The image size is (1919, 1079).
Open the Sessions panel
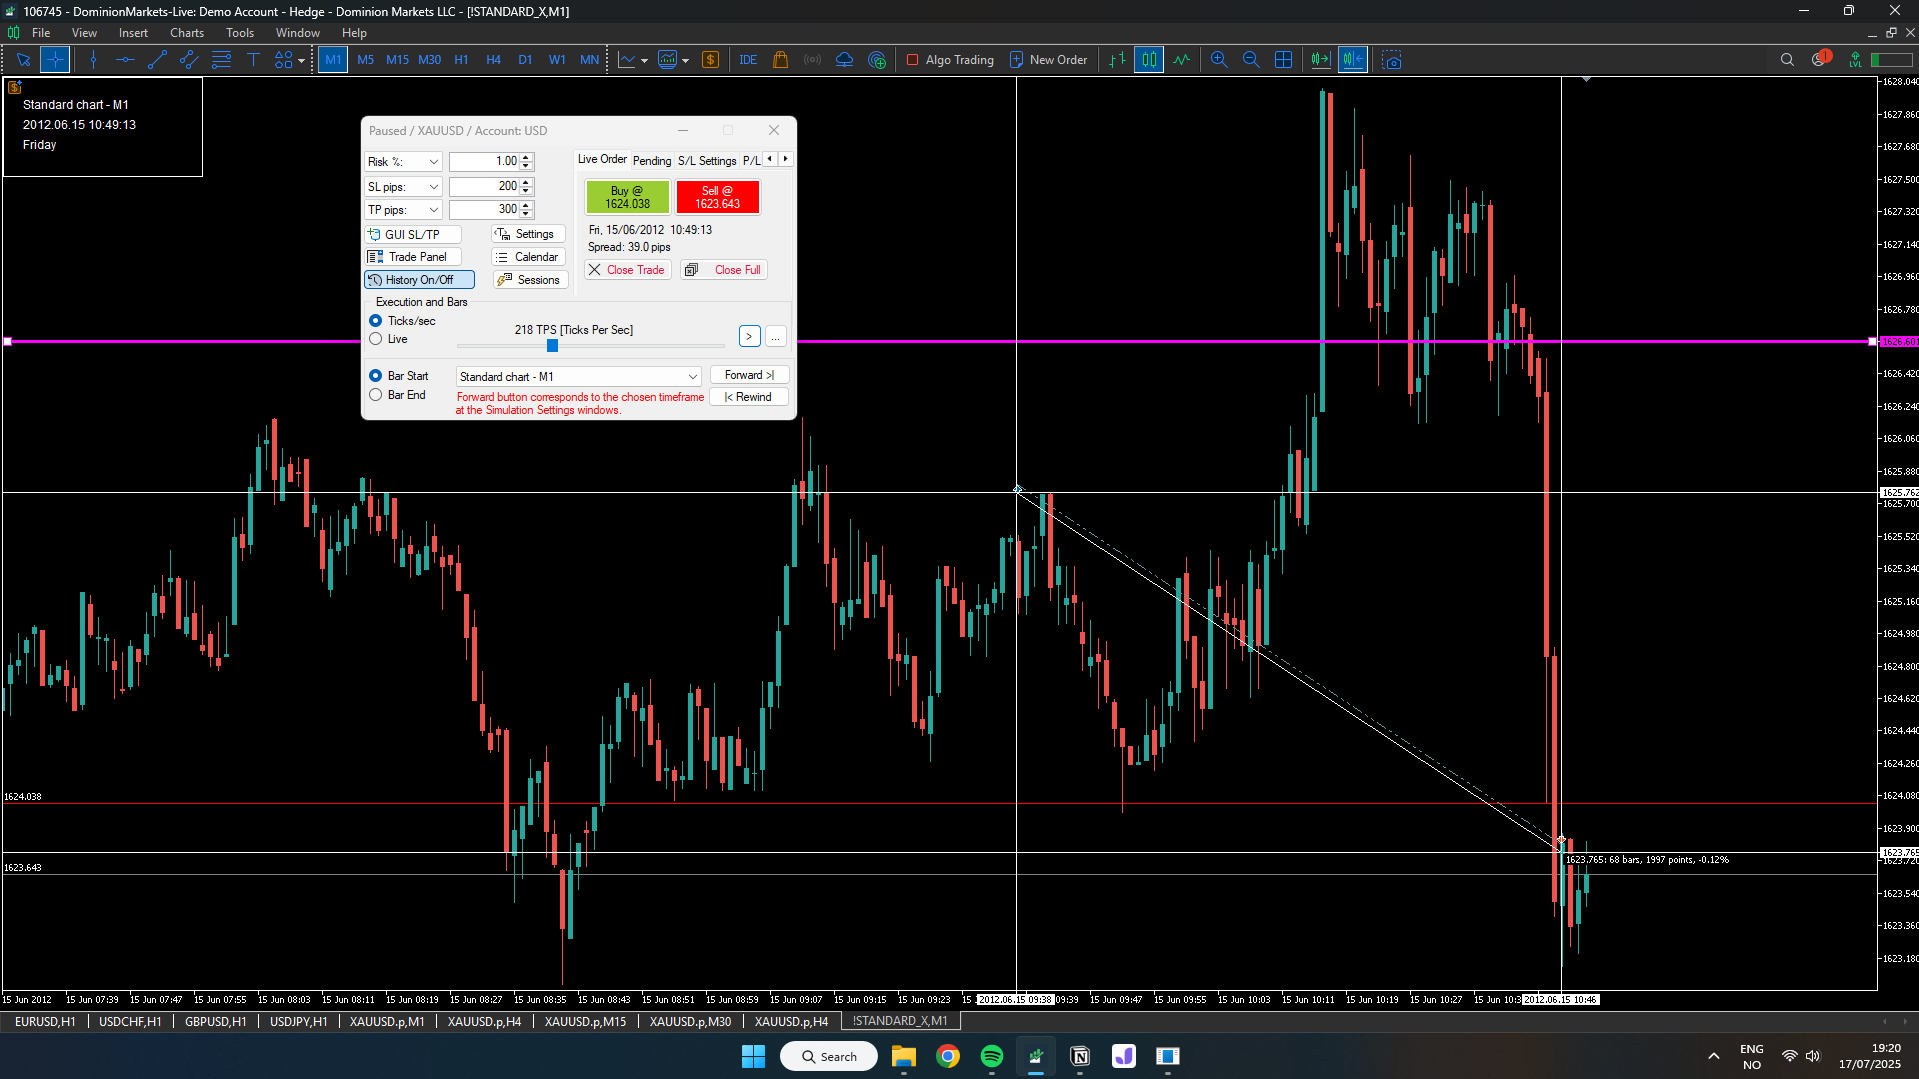pyautogui.click(x=530, y=280)
